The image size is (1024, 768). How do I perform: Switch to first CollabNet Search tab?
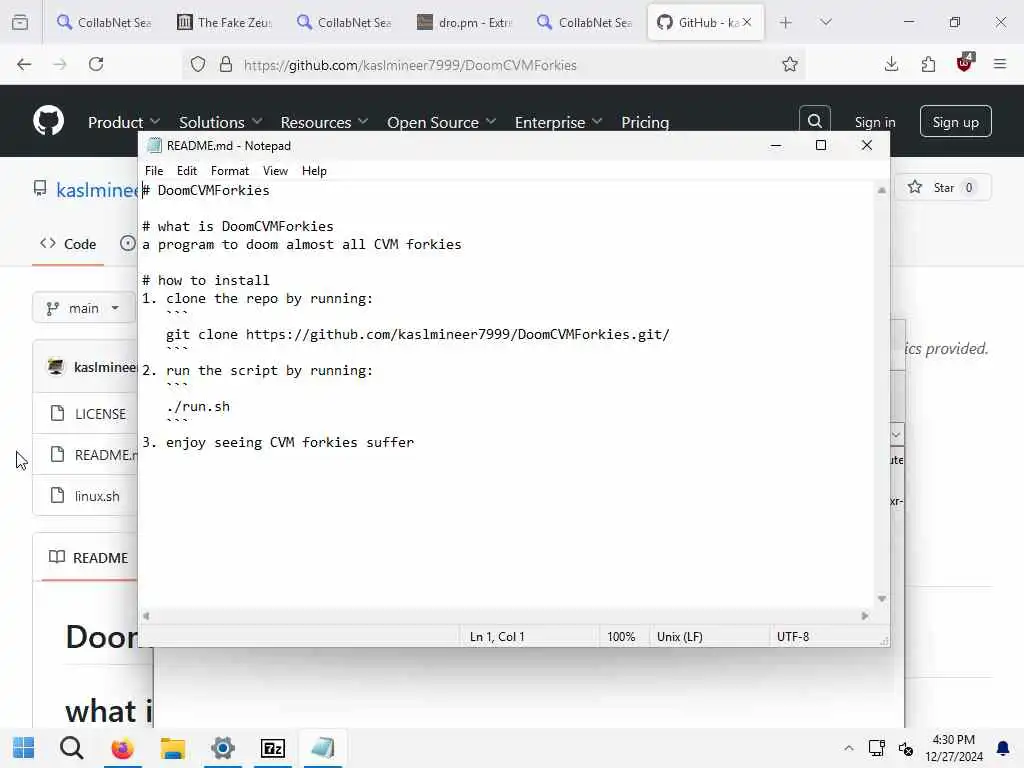click(x=104, y=22)
